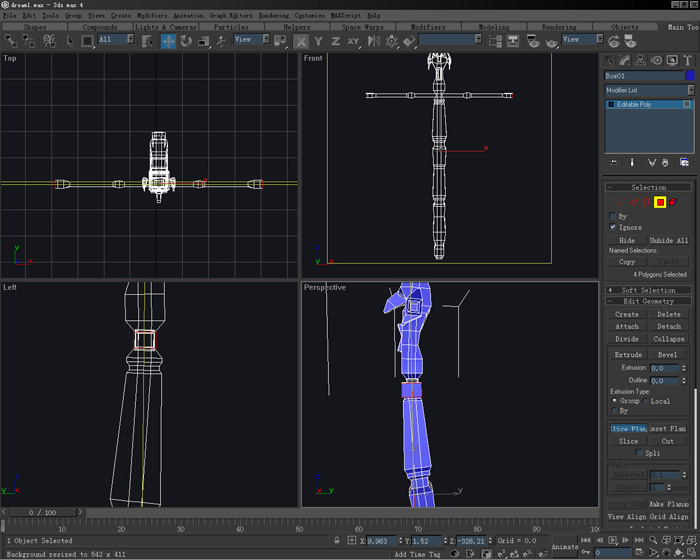
Task: Open the Modifiers menu
Action: click(152, 15)
